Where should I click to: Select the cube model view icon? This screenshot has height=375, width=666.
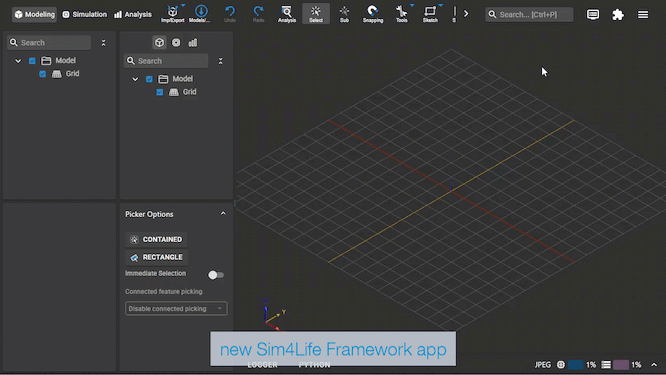(159, 42)
